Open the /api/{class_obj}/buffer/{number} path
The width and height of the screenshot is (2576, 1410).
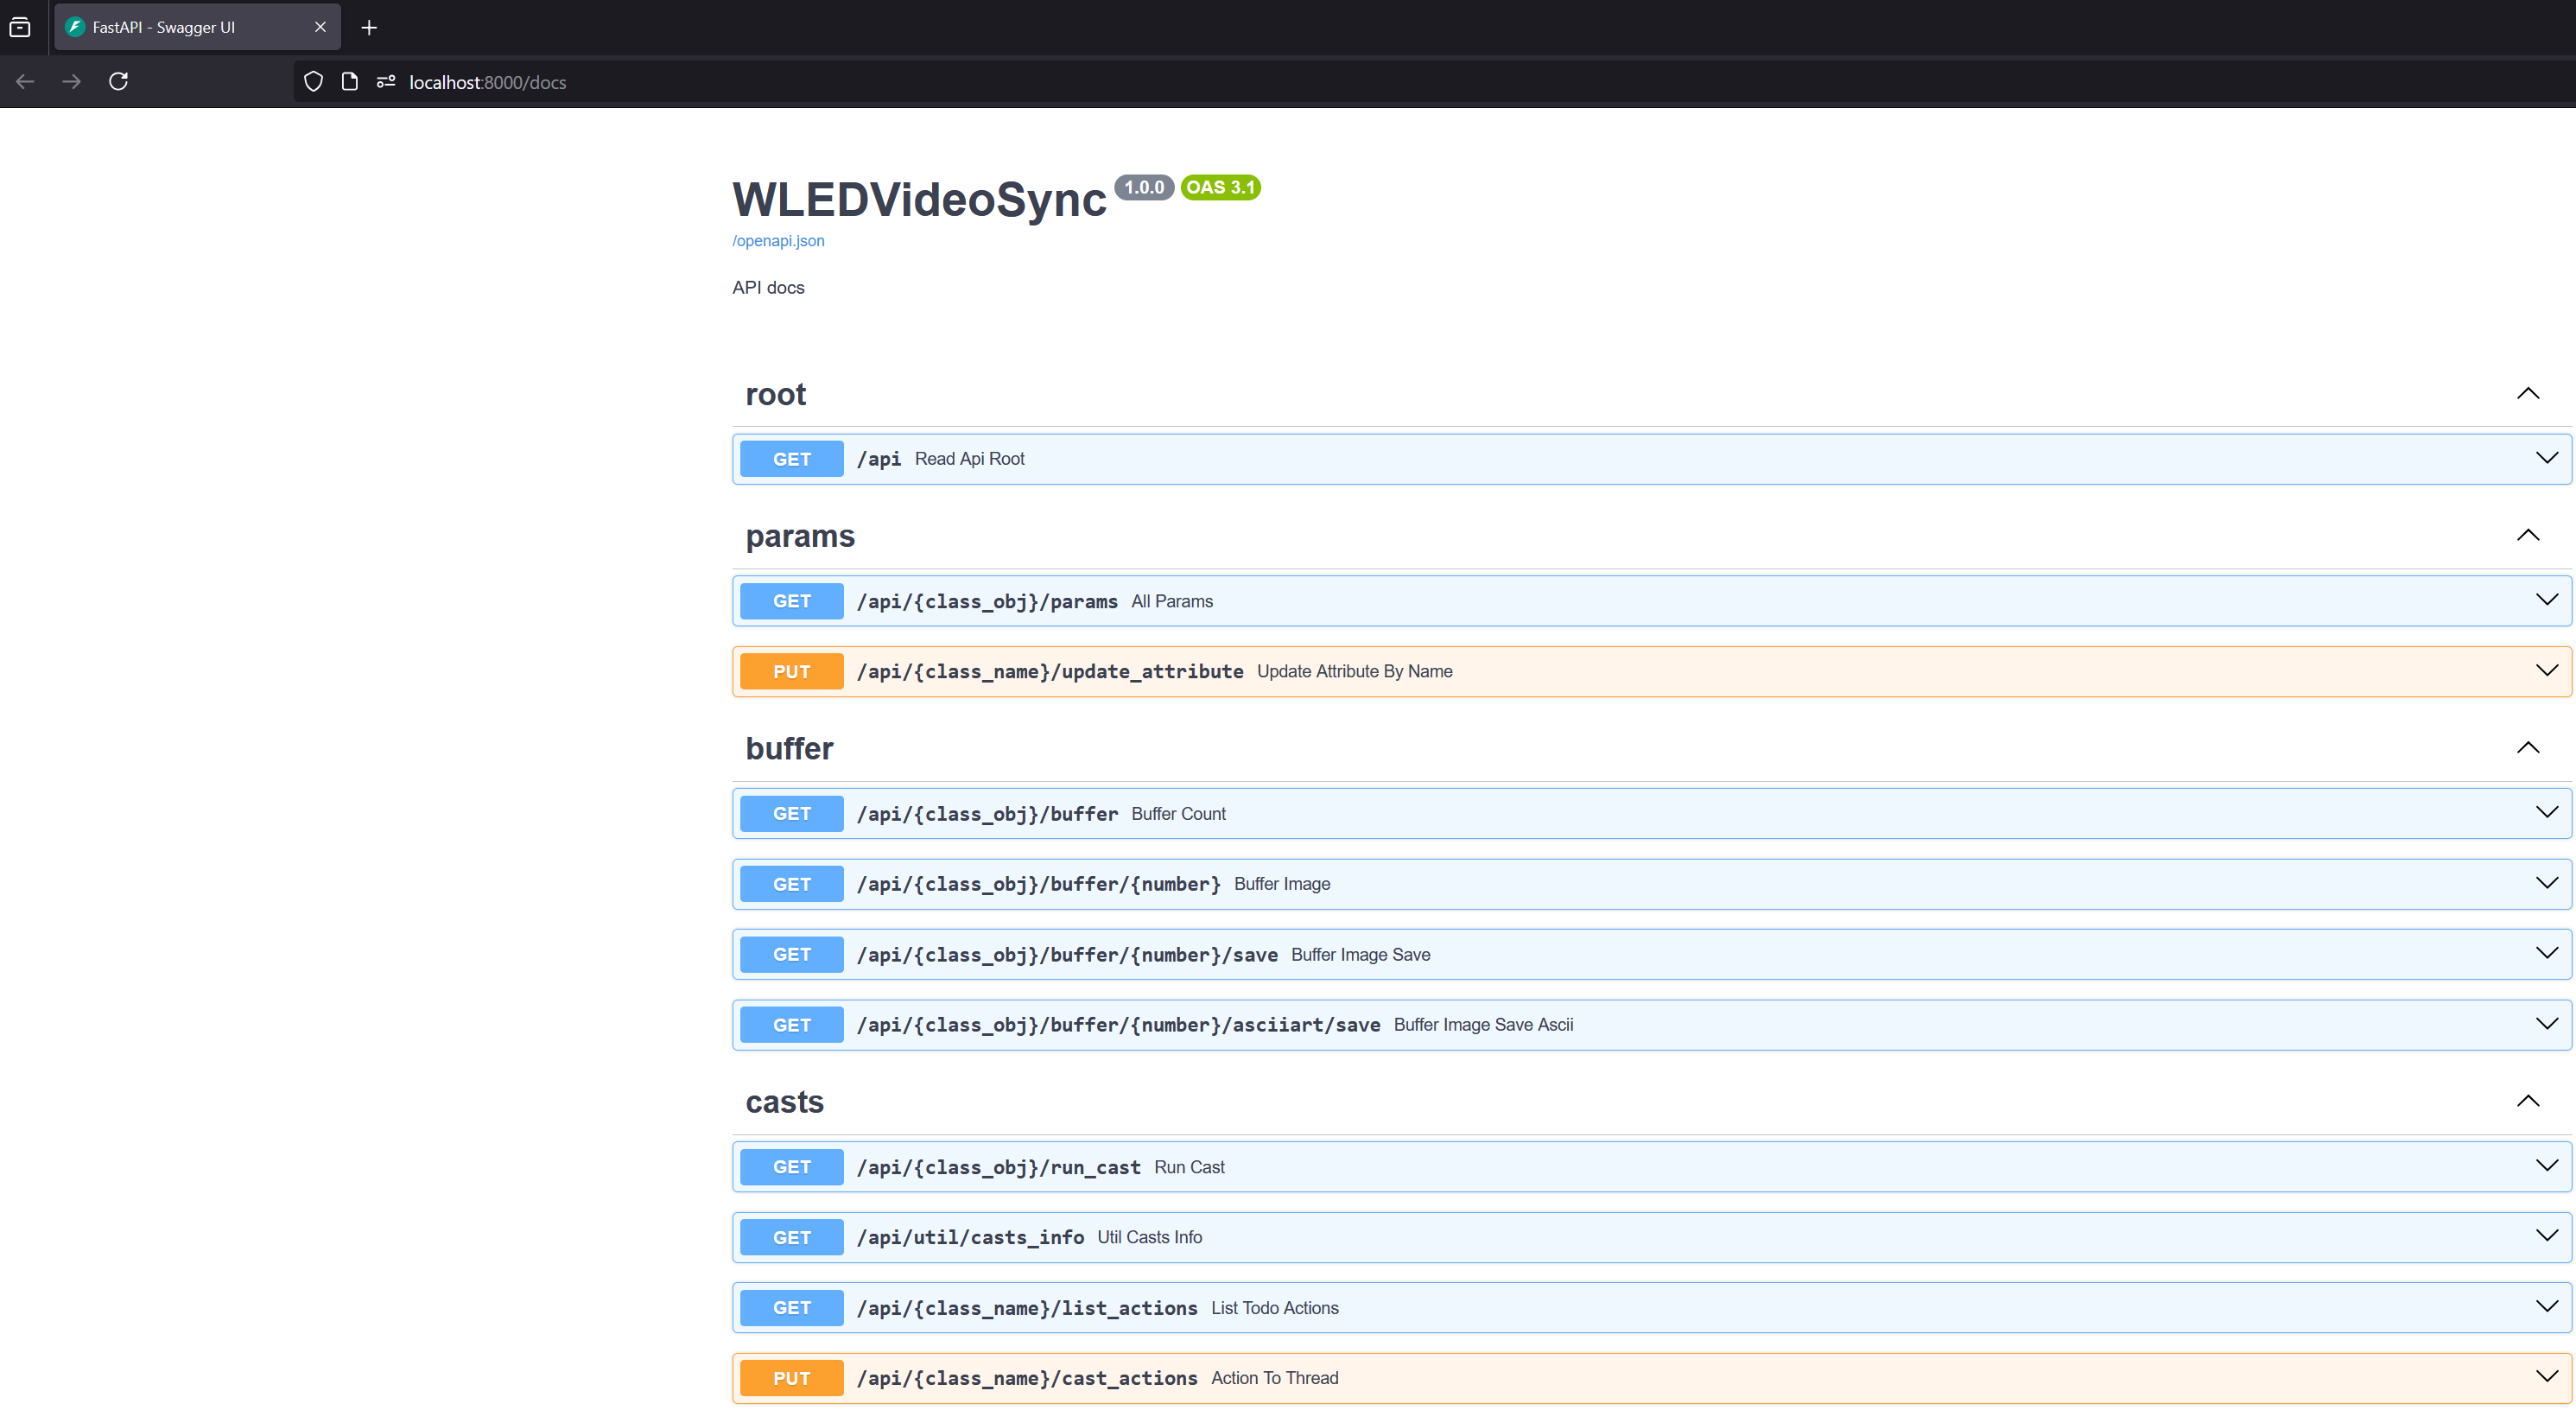[x=1039, y=884]
